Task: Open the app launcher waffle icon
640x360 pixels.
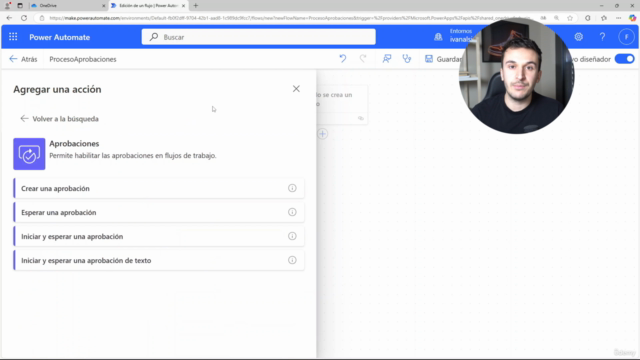Action: pyautogui.click(x=13, y=37)
